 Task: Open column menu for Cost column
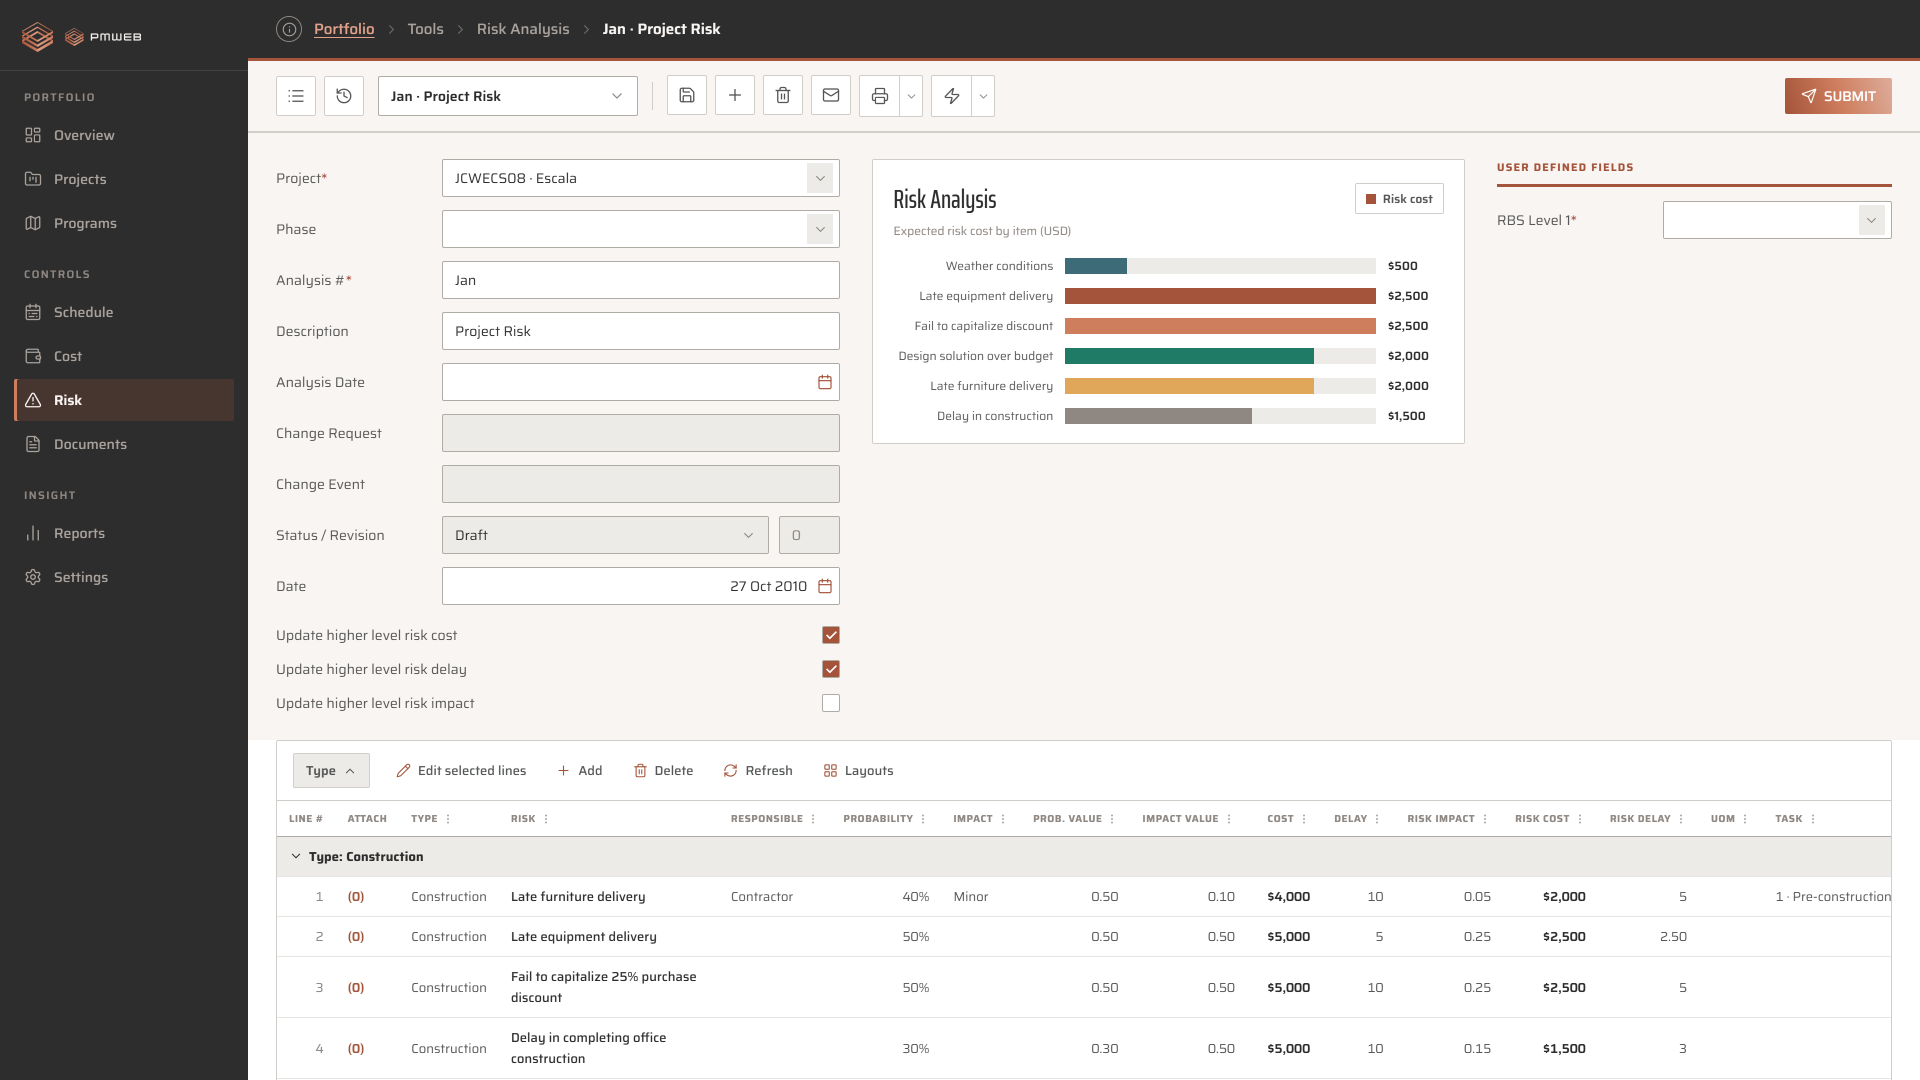pyautogui.click(x=1304, y=819)
